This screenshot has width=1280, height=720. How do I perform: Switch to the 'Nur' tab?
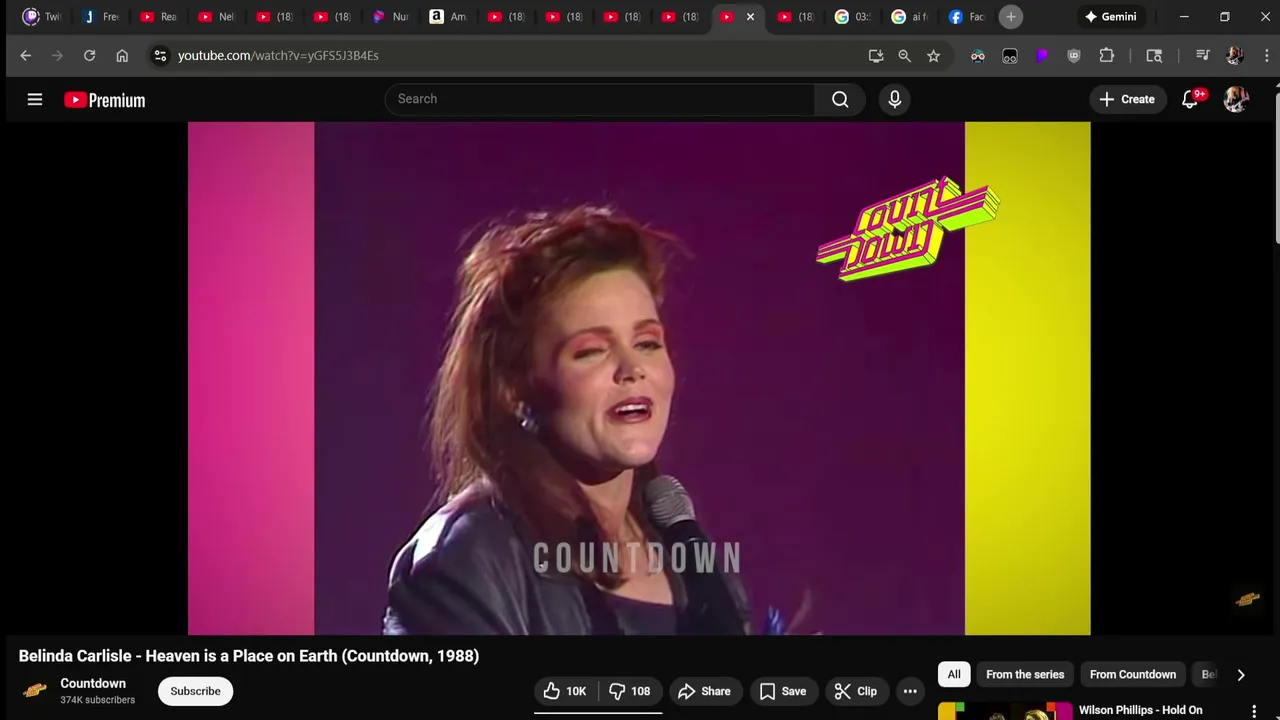tap(390, 17)
